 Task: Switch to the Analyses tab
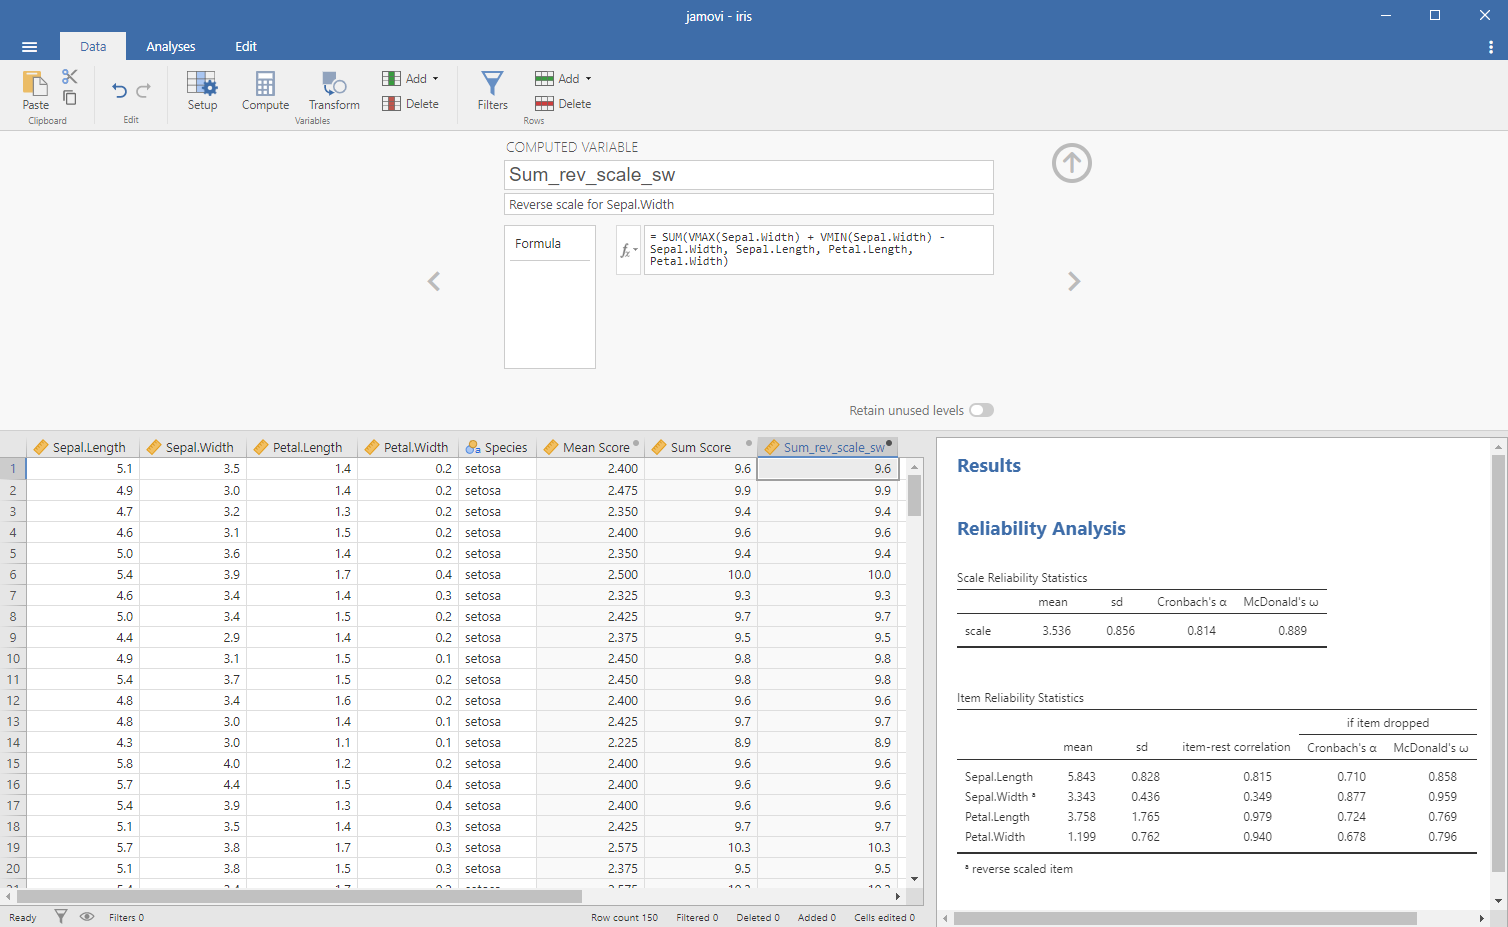pyautogui.click(x=170, y=46)
